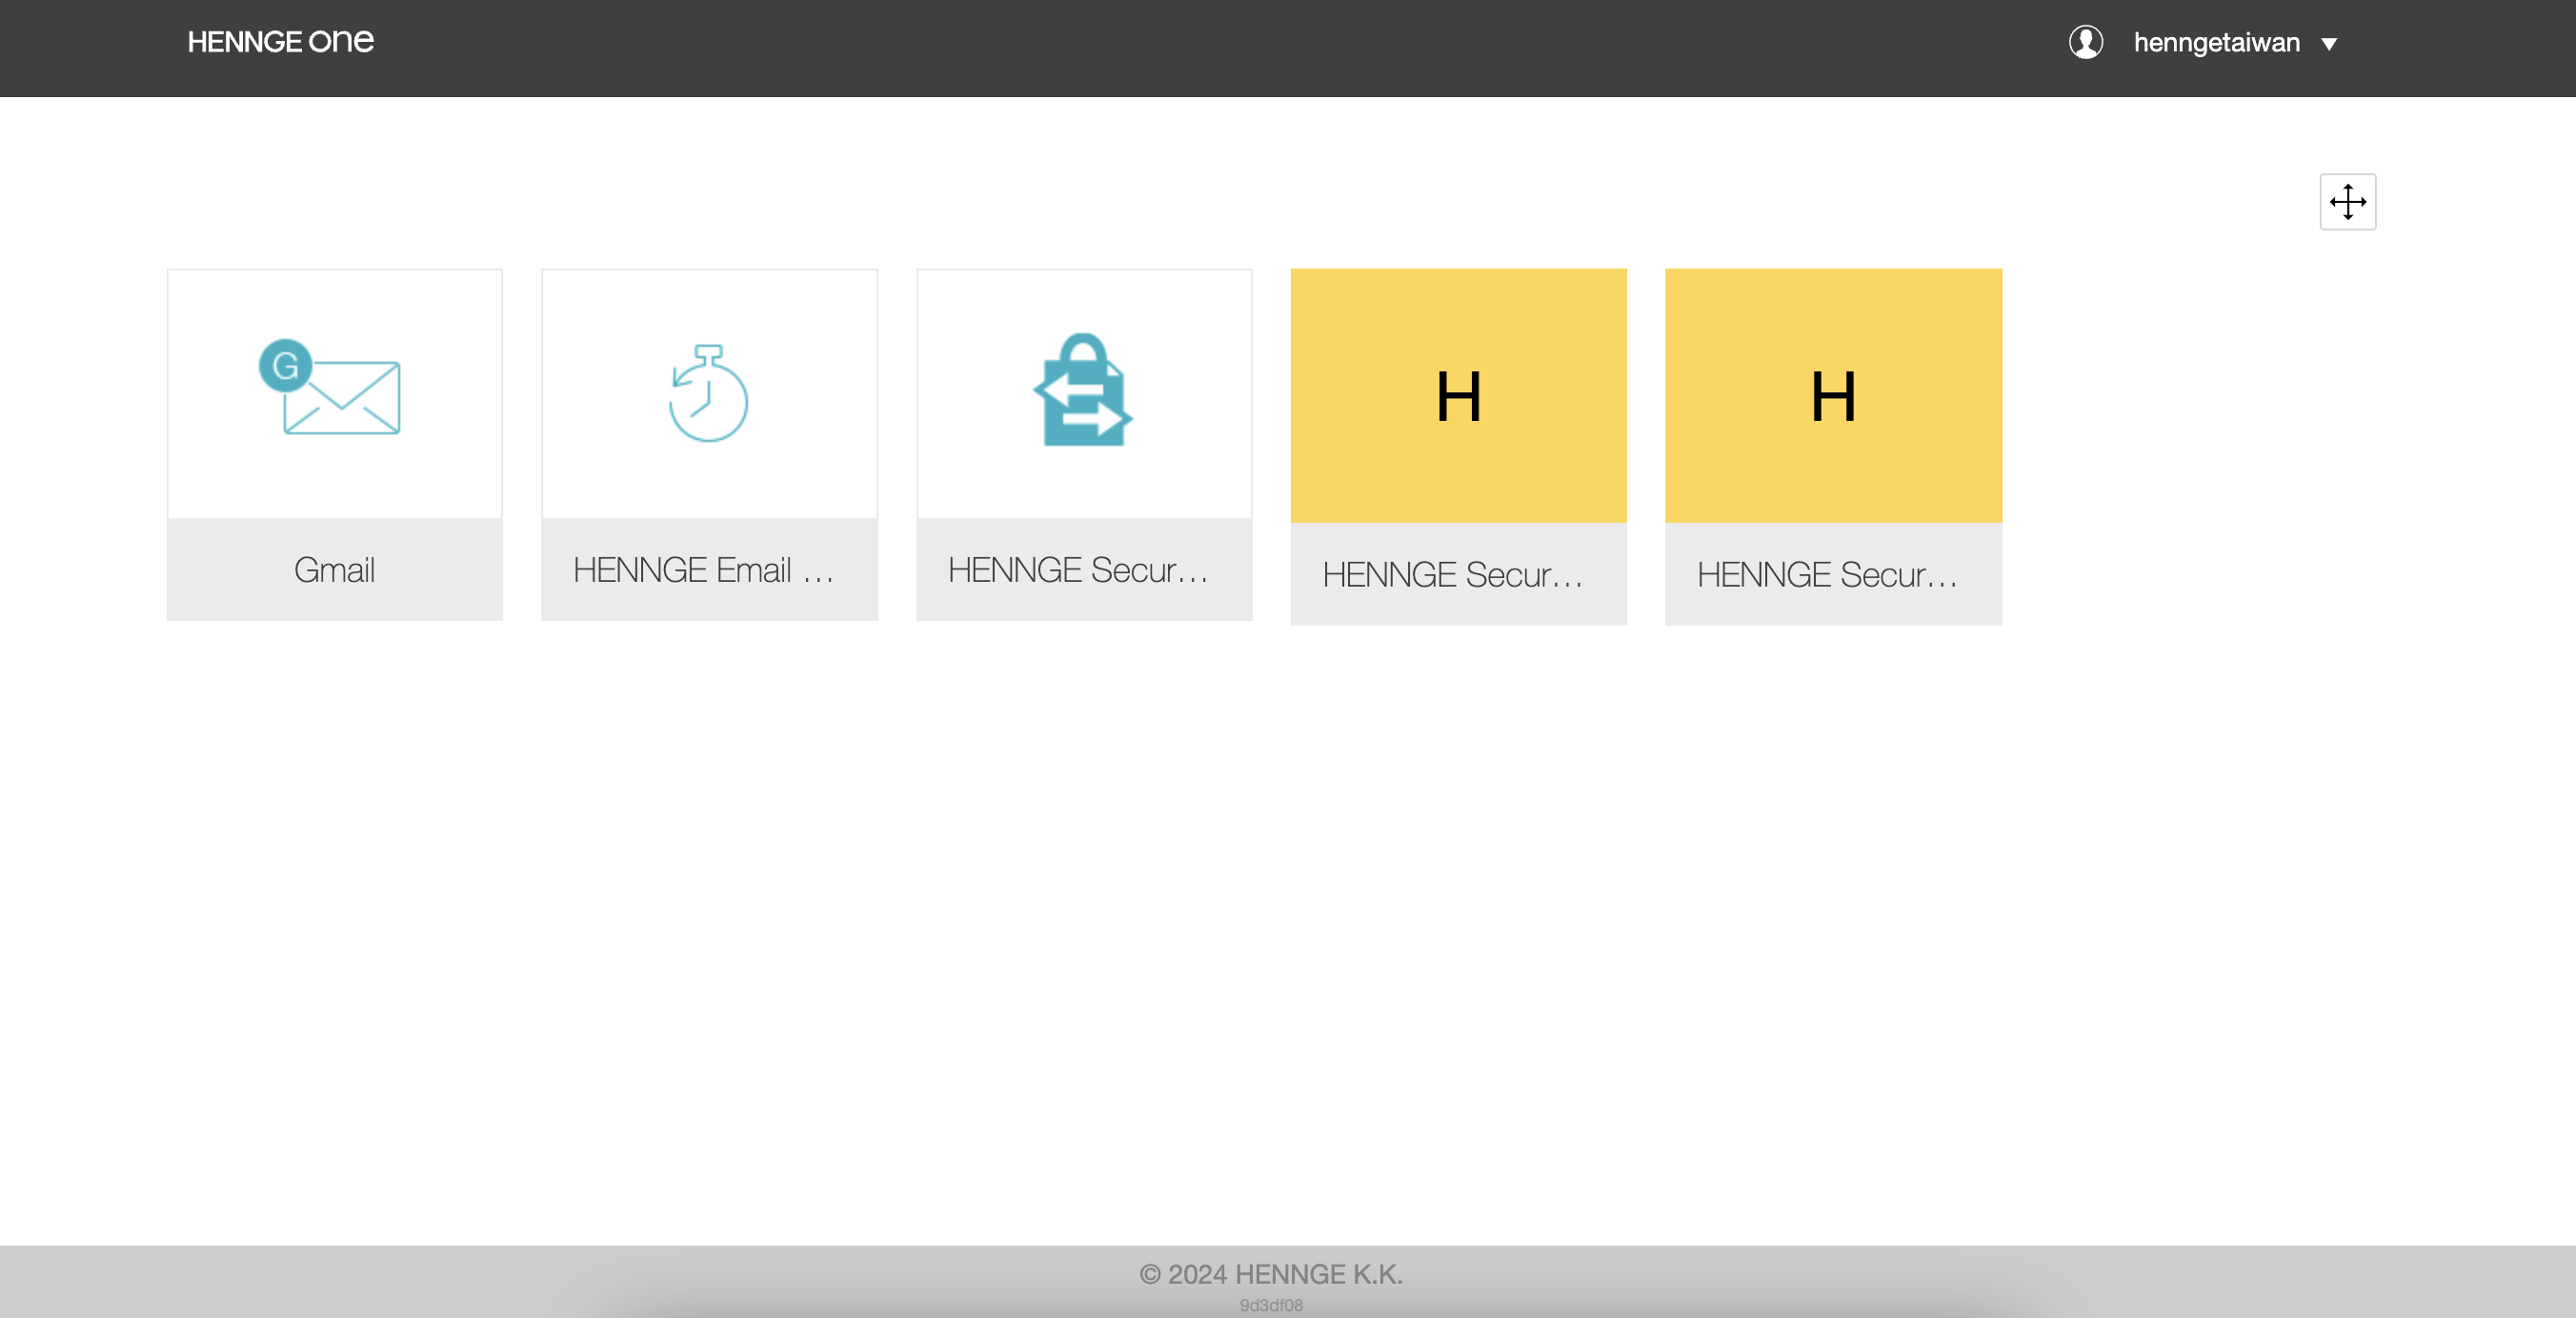Click the truncated HENNGE Secur… label under the lock-bag tile

coord(1078,569)
